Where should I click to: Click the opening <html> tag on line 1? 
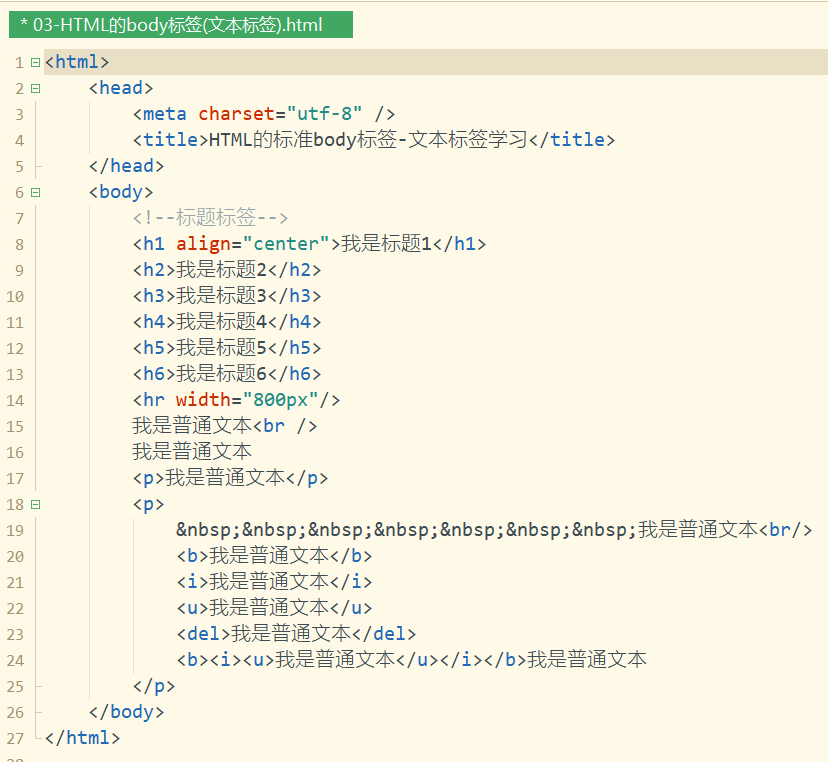point(77,62)
